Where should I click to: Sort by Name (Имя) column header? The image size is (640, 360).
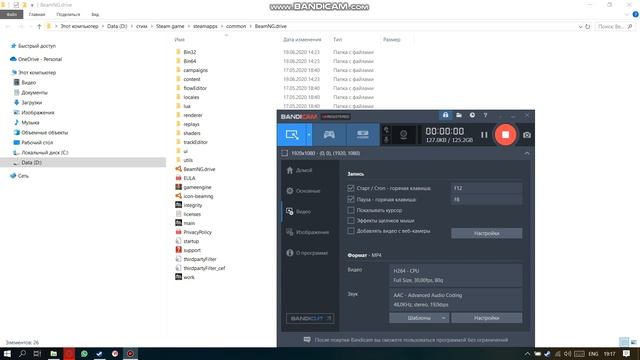pos(180,40)
